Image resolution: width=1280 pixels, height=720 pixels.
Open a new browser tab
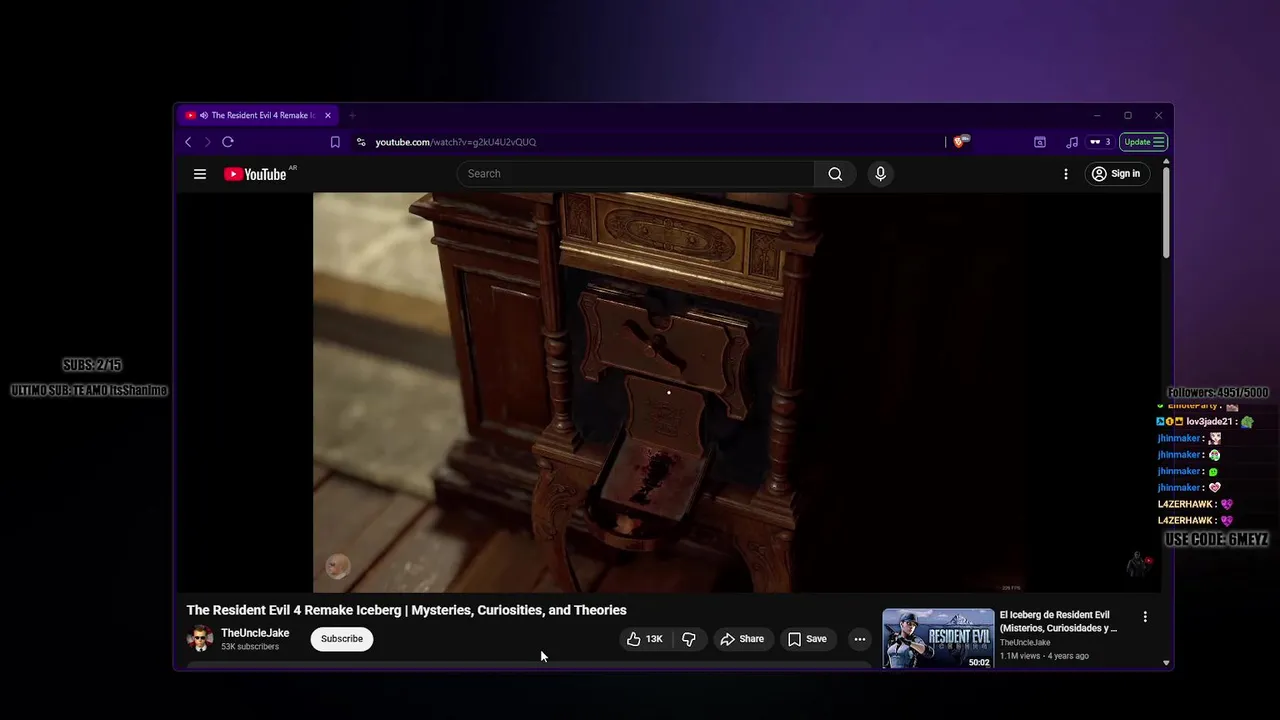[x=352, y=115]
